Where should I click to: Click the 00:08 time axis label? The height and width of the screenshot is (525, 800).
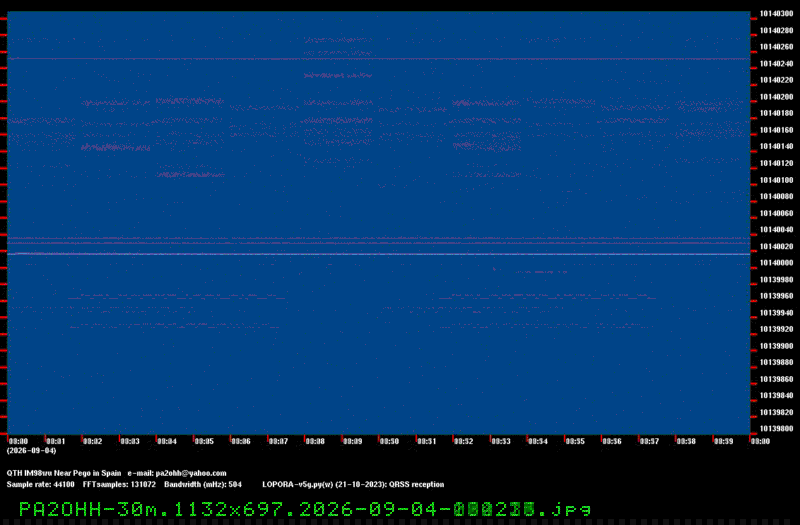point(315,441)
